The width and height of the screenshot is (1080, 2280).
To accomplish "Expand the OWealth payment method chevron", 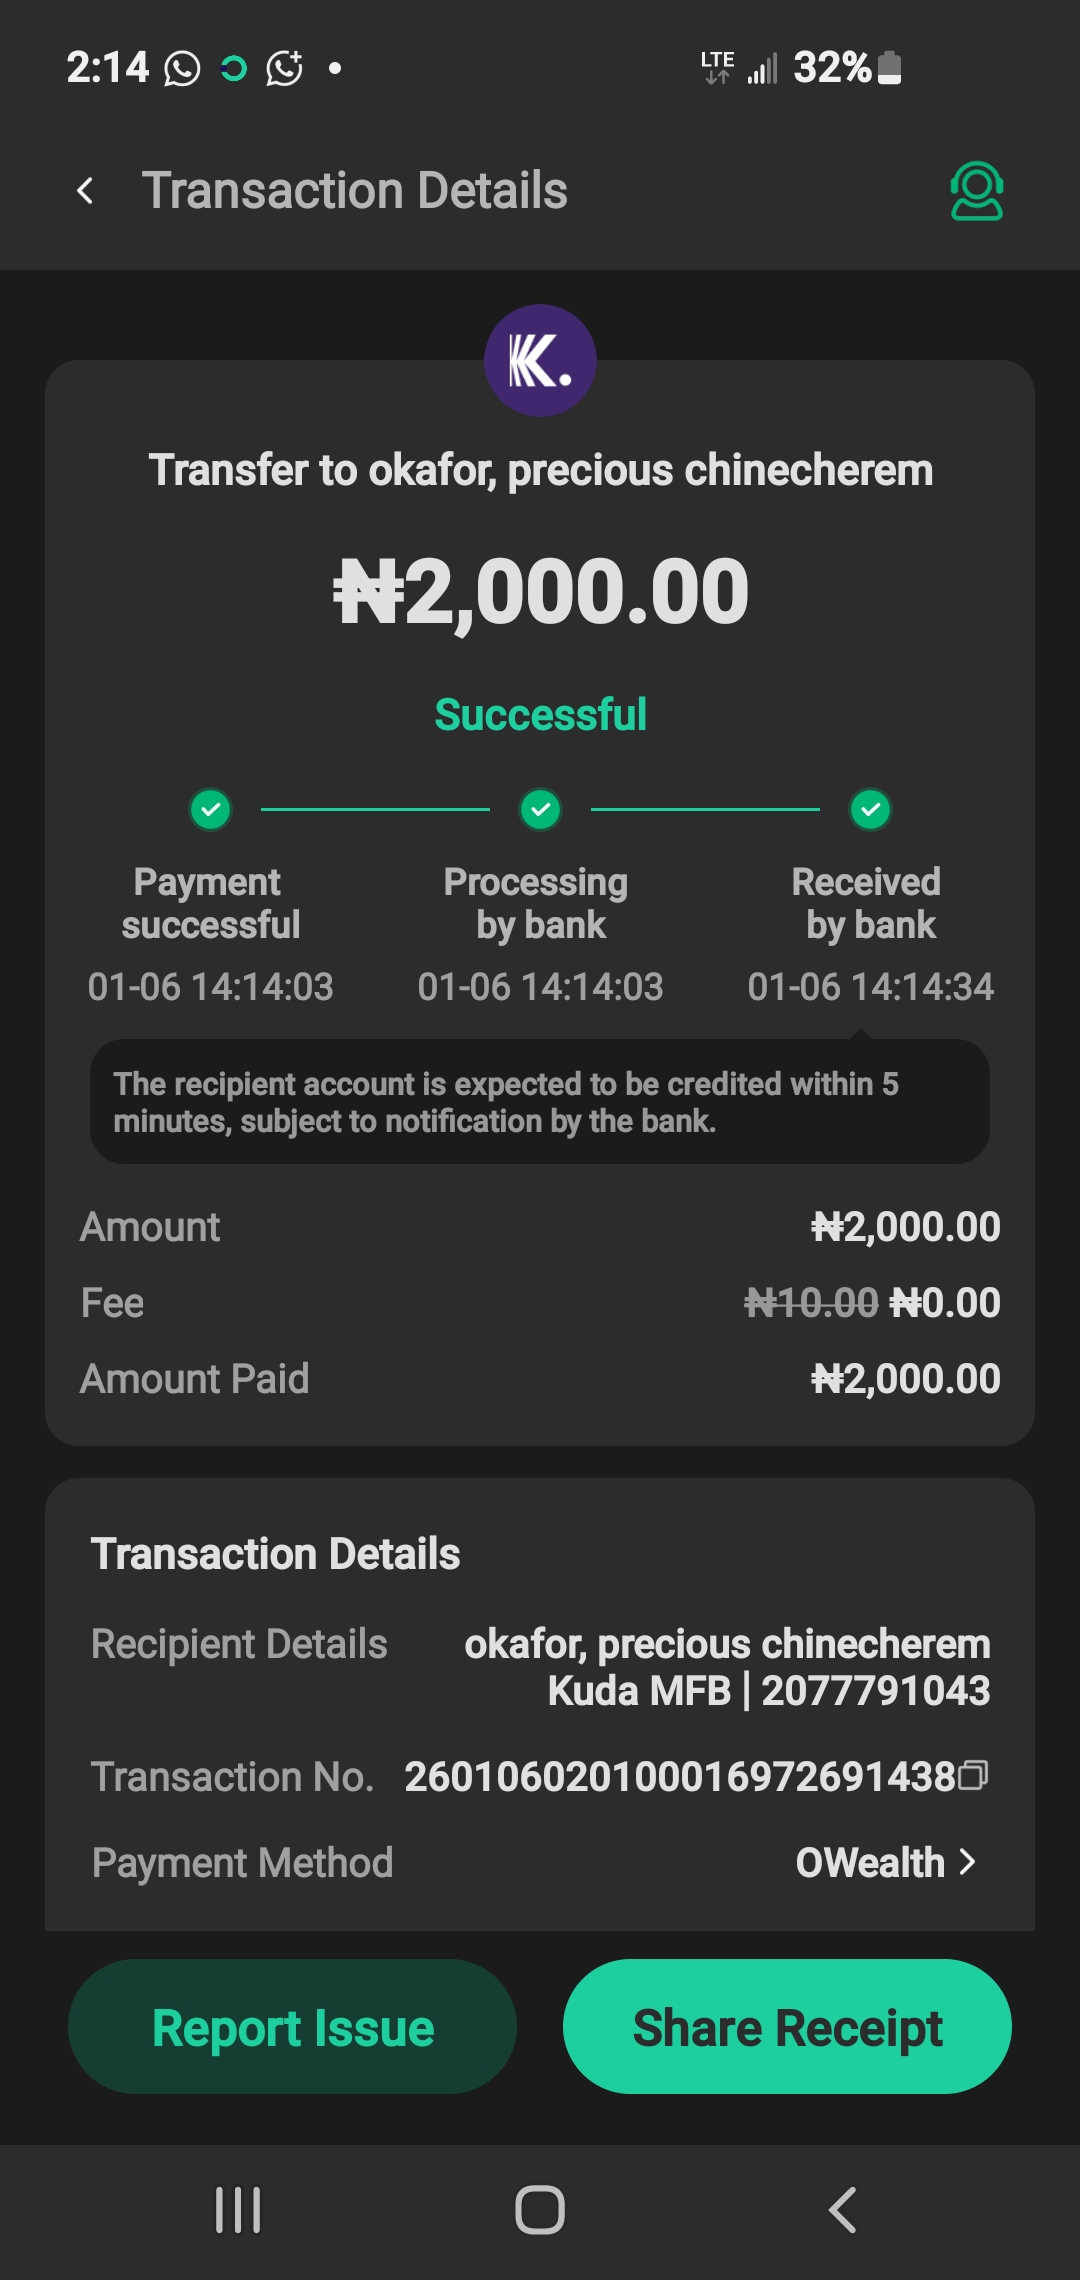I will click(x=967, y=1862).
